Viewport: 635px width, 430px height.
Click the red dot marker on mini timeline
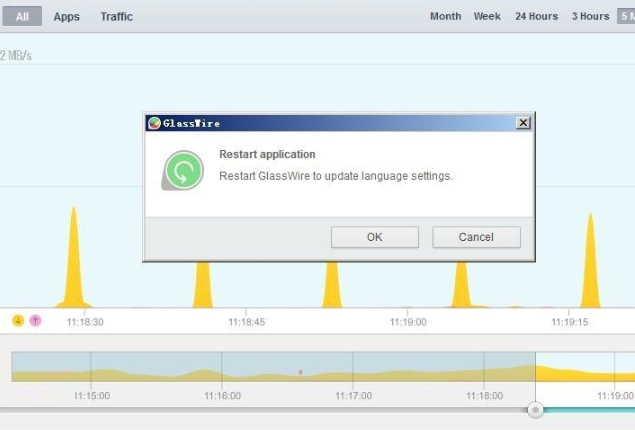point(300,372)
